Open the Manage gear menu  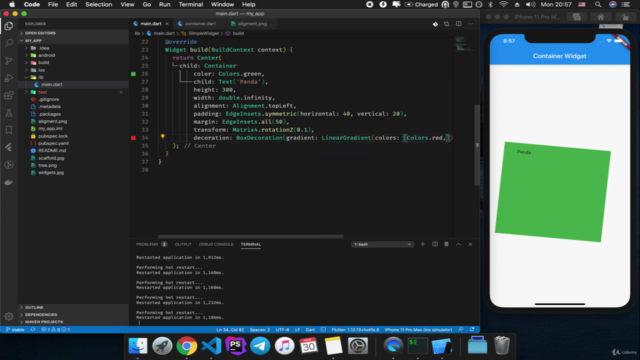[9, 316]
